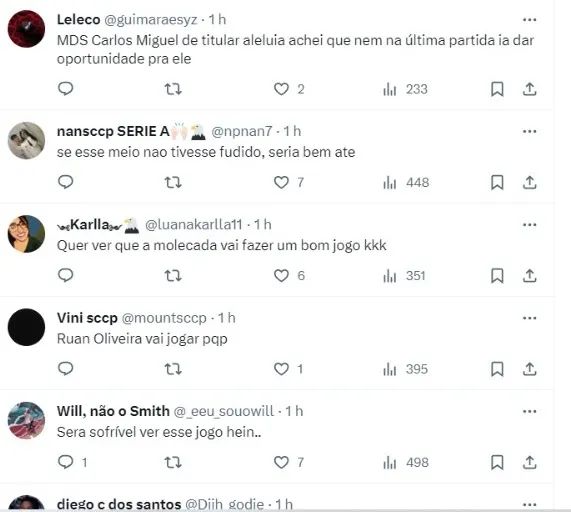The image size is (571, 512).
Task: Open the reply thread on Will's tweet
Action: (72, 462)
